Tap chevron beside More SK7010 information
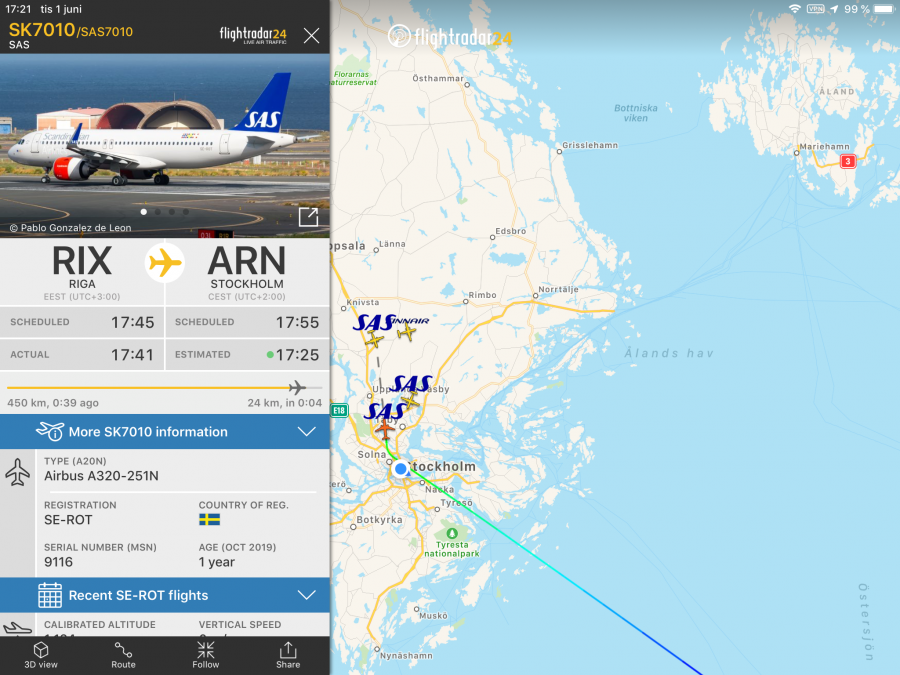This screenshot has width=900, height=675. [x=307, y=432]
